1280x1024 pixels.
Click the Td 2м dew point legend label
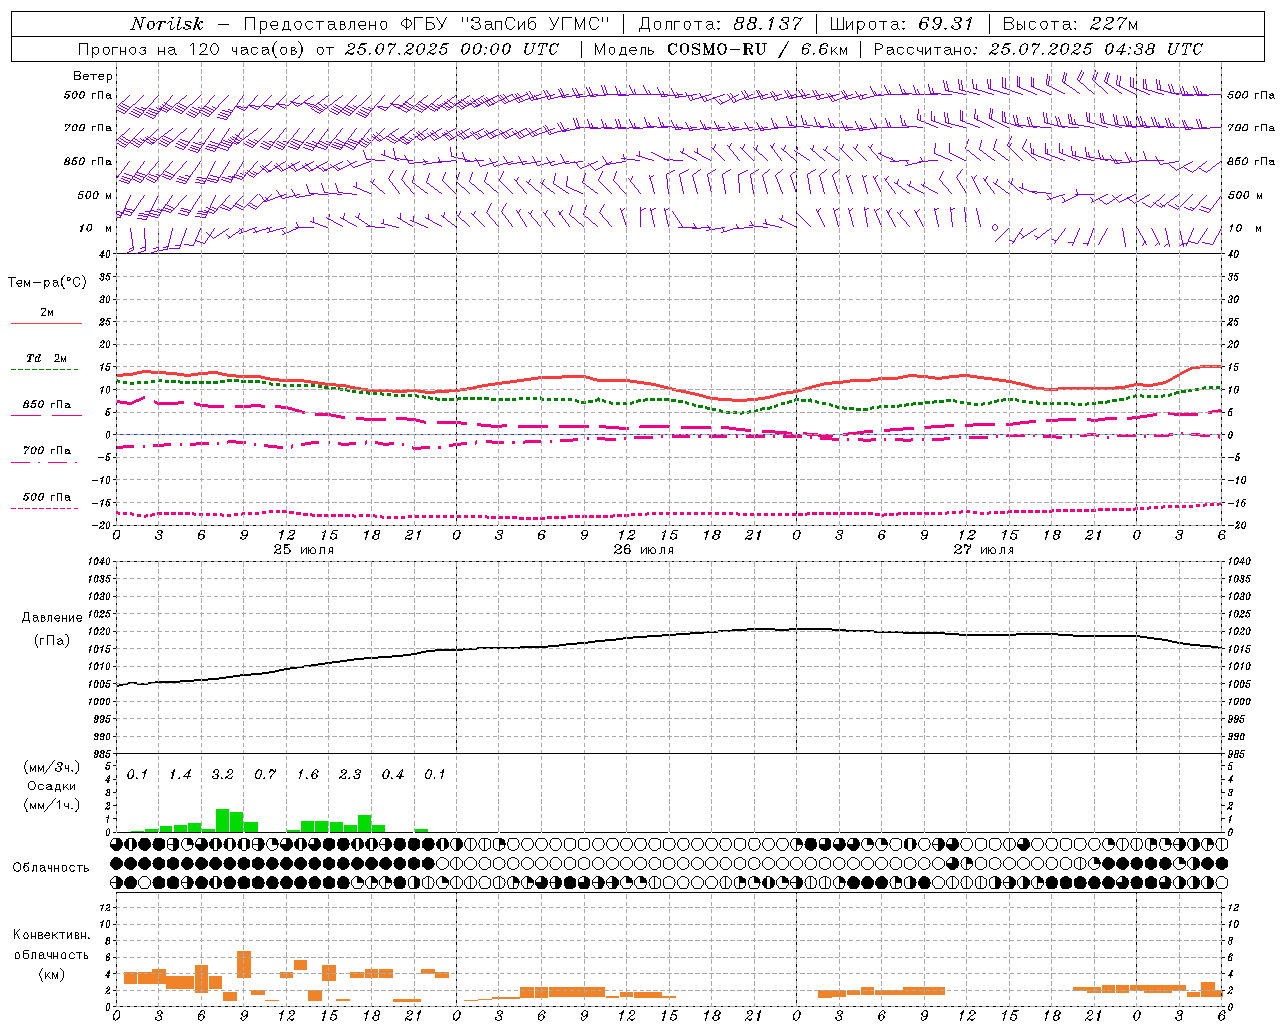47,358
